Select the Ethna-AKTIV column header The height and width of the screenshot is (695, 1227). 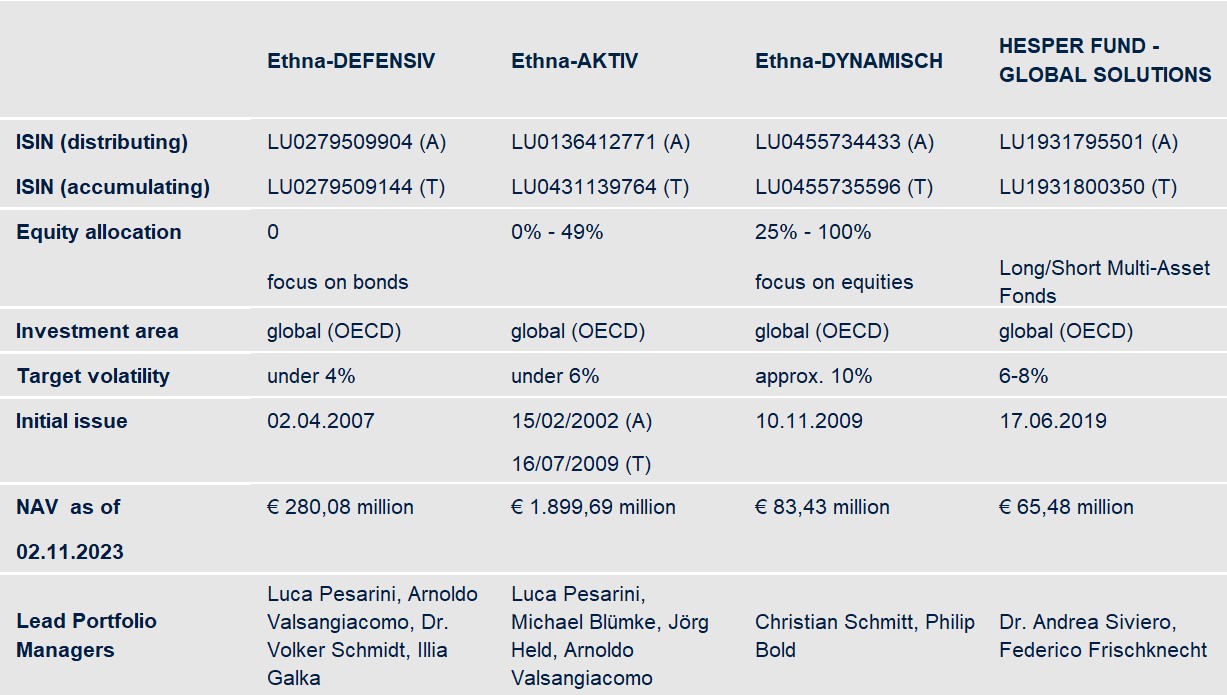coord(574,61)
